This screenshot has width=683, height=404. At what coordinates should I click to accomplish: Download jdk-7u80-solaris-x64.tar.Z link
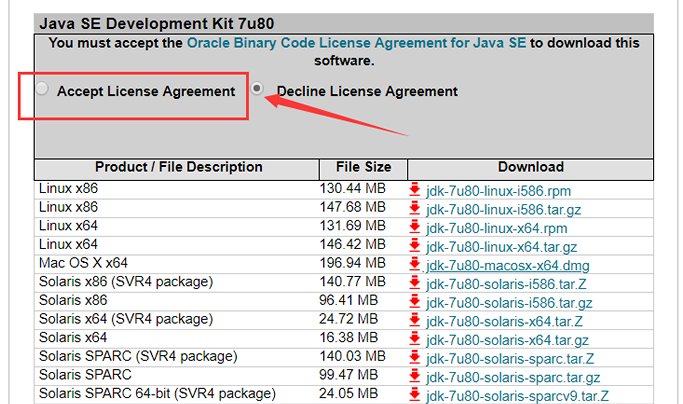[x=504, y=322]
